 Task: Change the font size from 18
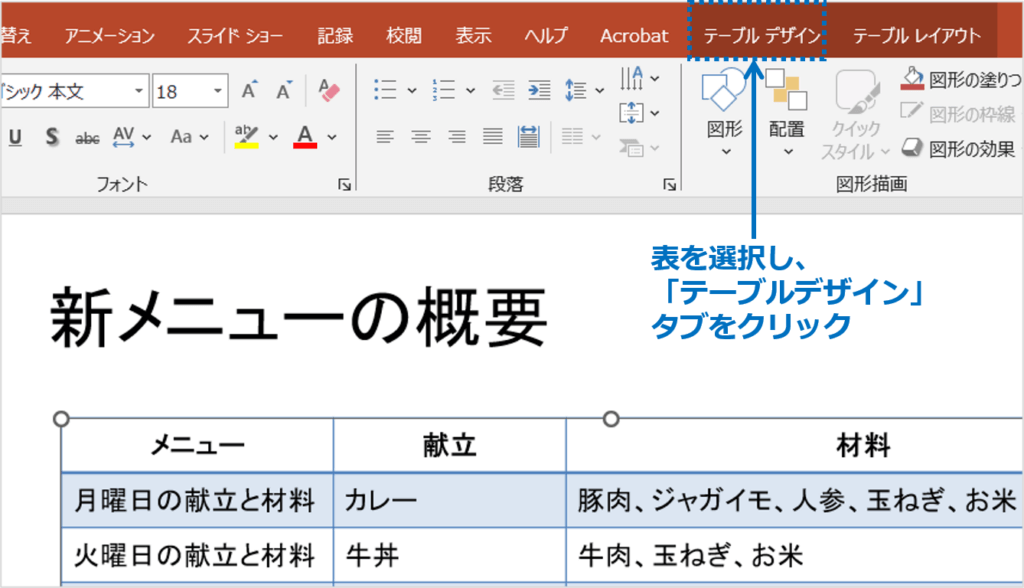pyautogui.click(x=190, y=90)
